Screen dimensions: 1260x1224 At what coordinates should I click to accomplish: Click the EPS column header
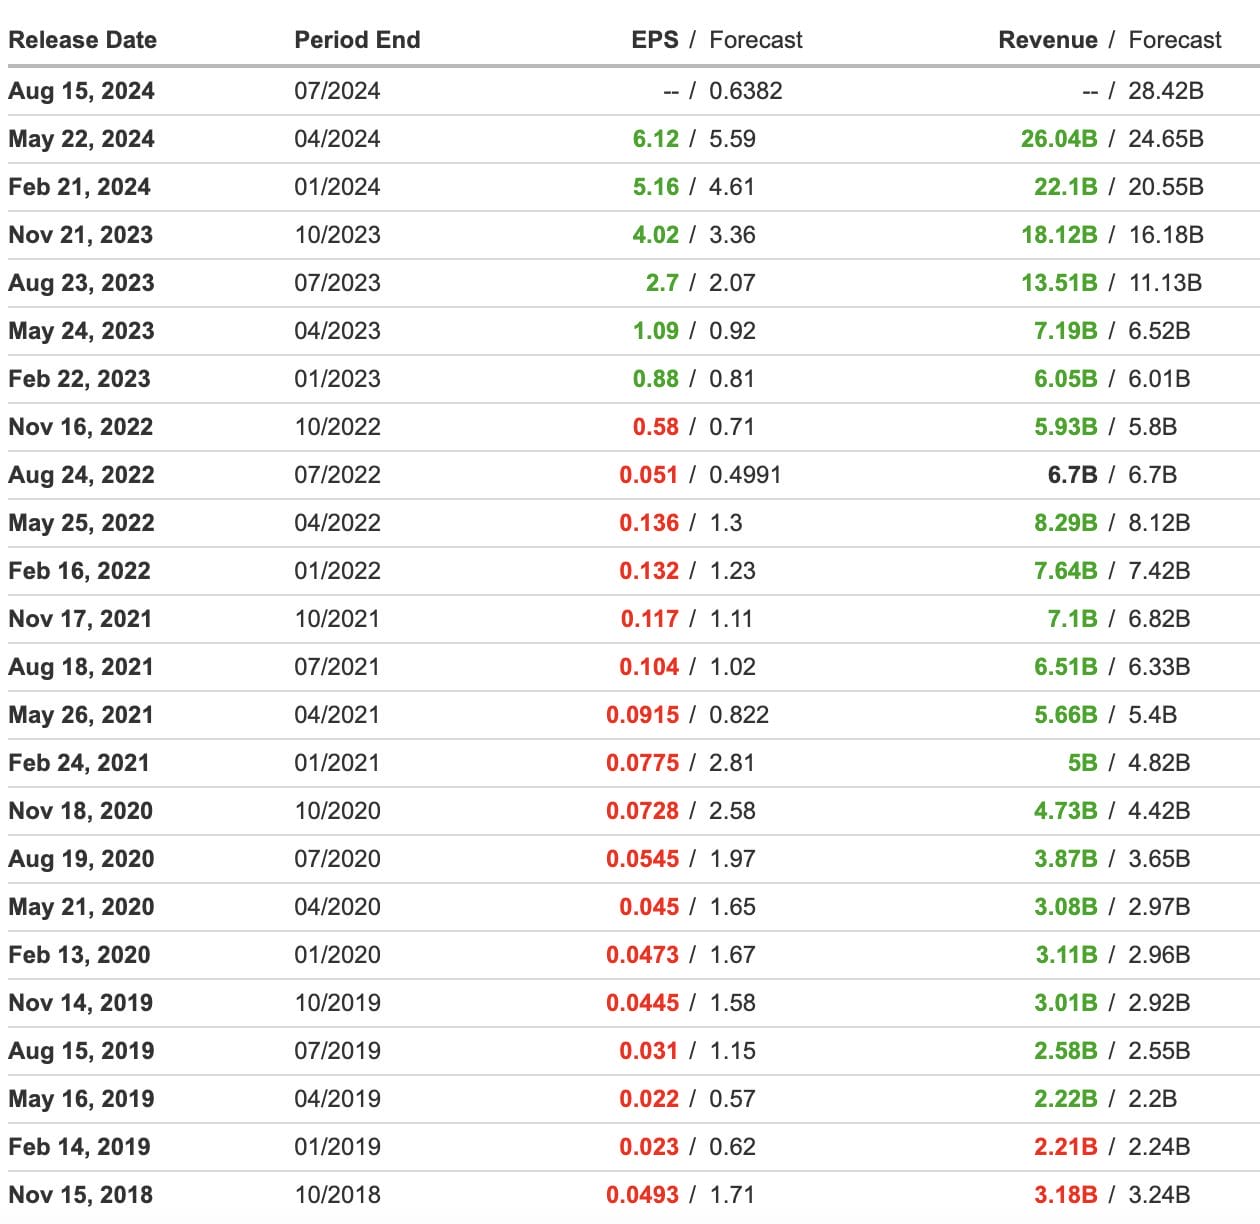click(655, 40)
